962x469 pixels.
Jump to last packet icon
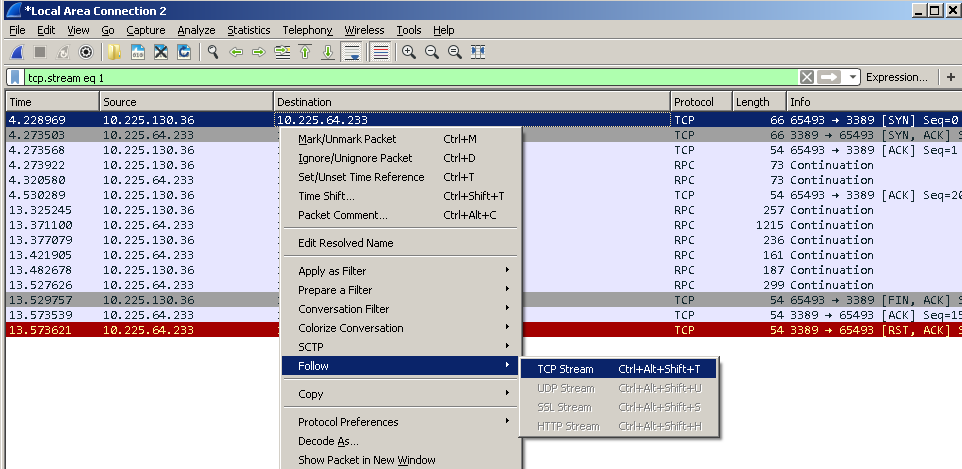click(x=328, y=52)
